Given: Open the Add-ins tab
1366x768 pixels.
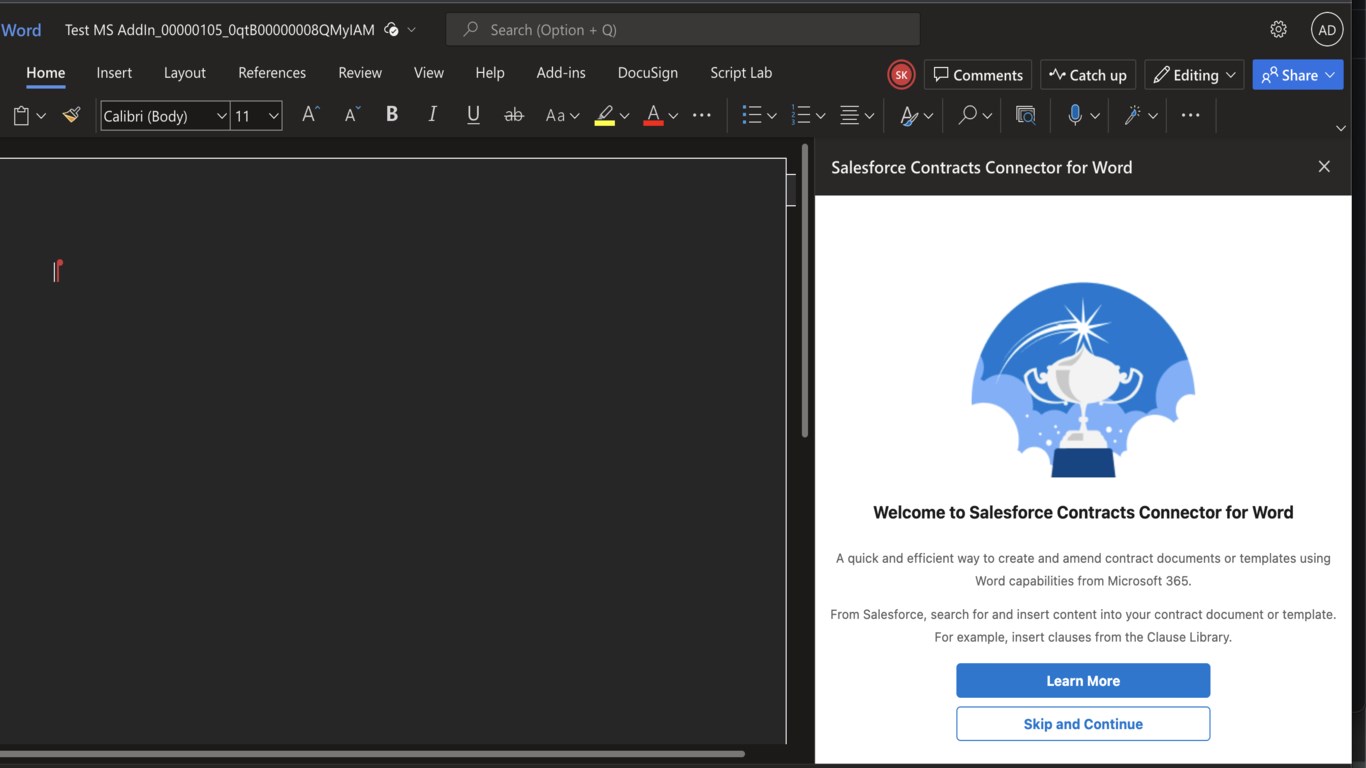Looking at the screenshot, I should [x=561, y=73].
